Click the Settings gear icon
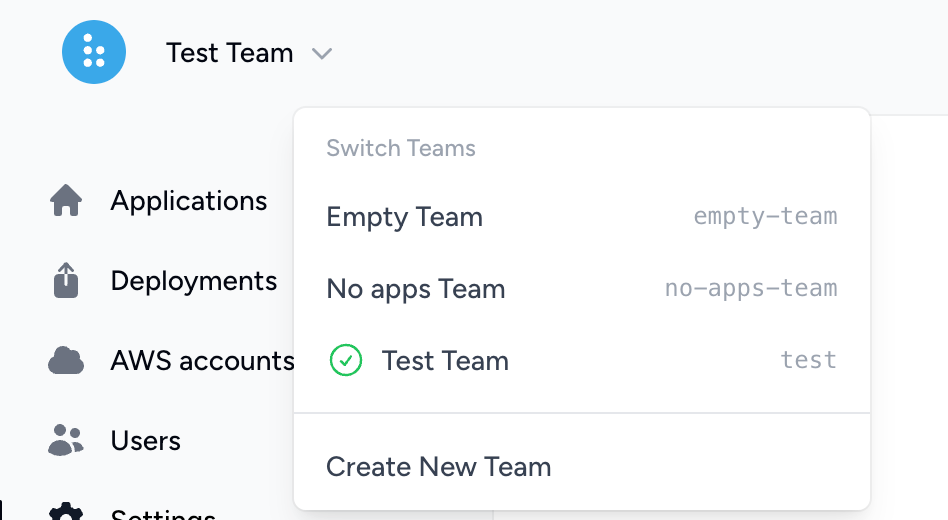This screenshot has height=520, width=948. click(66, 512)
